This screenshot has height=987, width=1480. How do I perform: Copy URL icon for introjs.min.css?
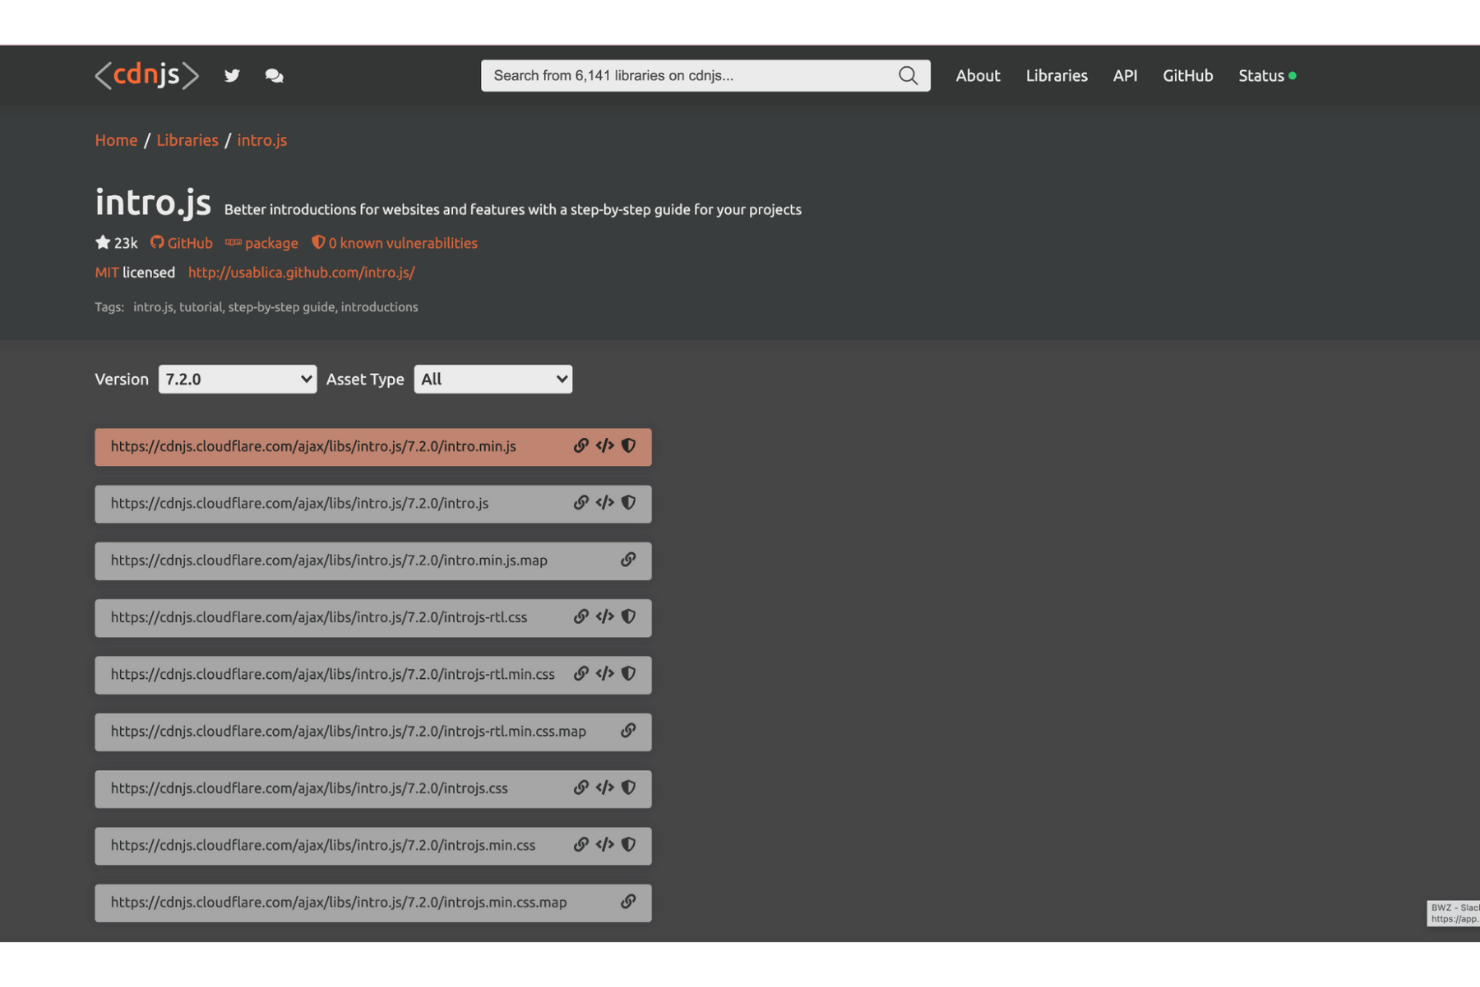[581, 845]
